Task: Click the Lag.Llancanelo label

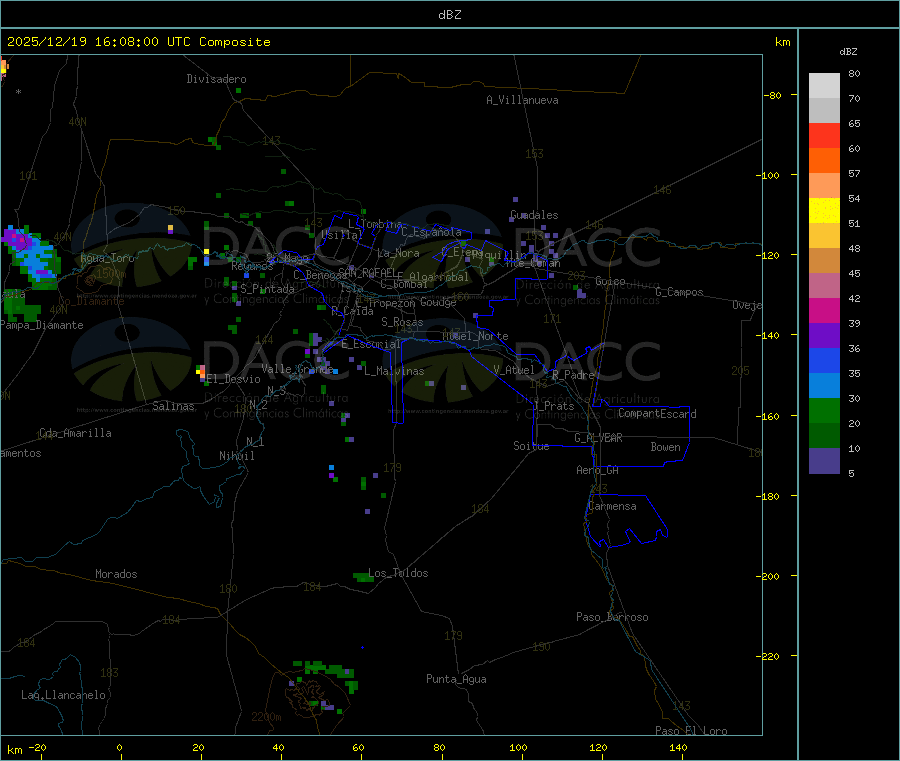Action: click(64, 695)
